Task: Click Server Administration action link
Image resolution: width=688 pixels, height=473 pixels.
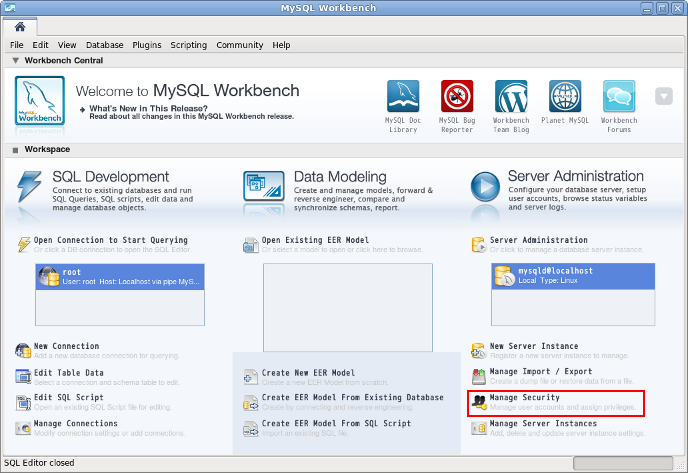Action: click(538, 240)
